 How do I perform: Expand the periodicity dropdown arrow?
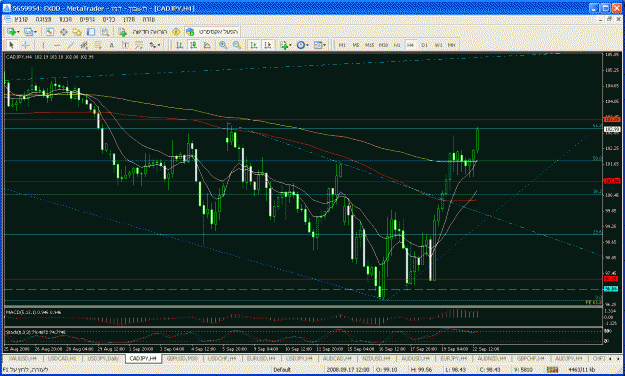tap(307, 45)
